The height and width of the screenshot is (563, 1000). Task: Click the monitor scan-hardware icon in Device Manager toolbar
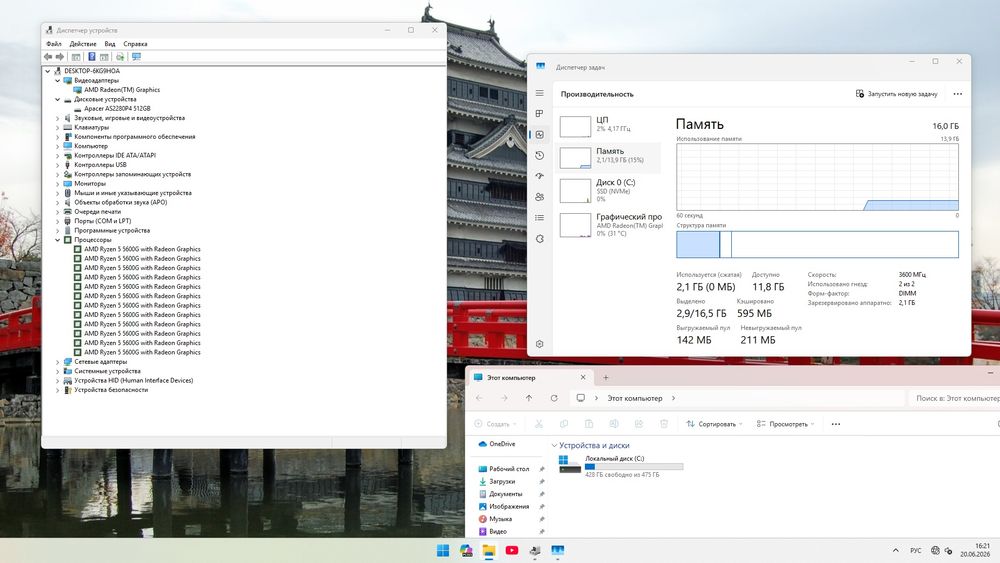click(x=136, y=57)
